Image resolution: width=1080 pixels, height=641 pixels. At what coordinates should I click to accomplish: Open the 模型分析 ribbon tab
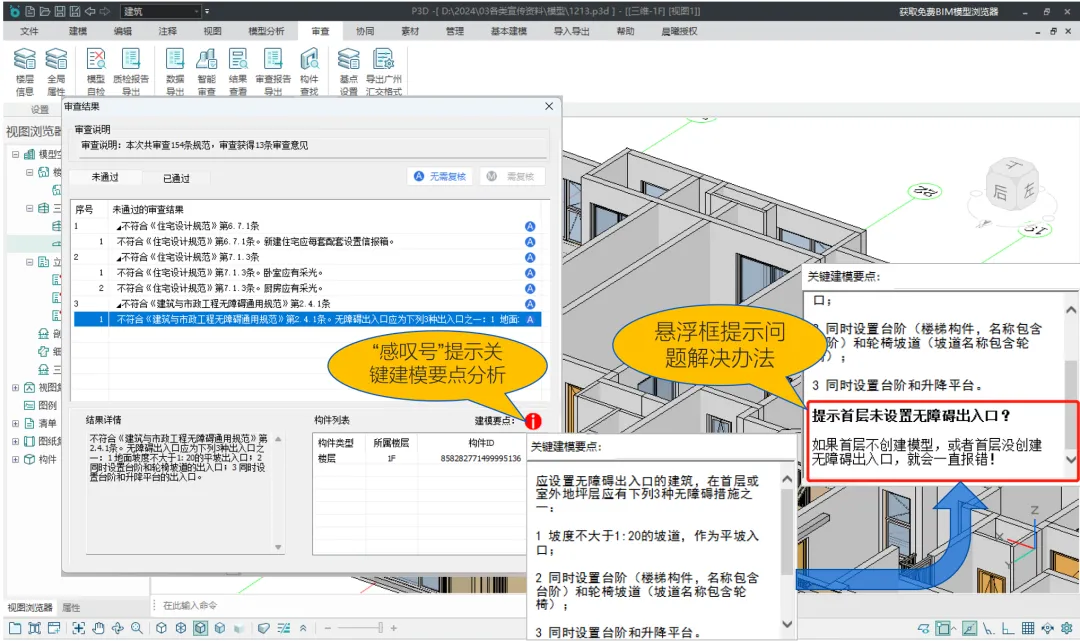pos(265,31)
